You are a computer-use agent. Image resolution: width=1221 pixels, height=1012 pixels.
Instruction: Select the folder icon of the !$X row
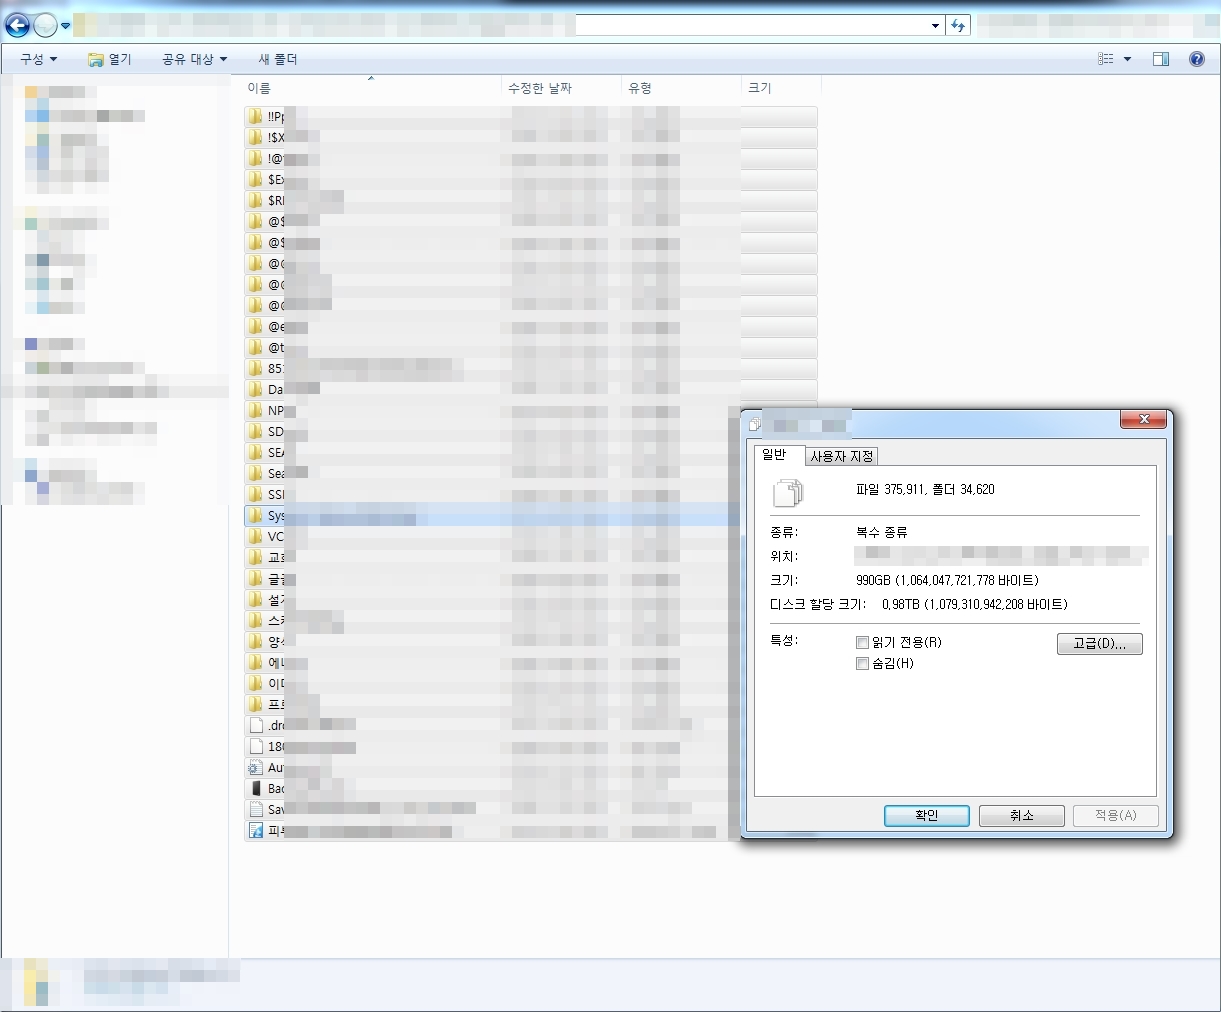pos(255,137)
